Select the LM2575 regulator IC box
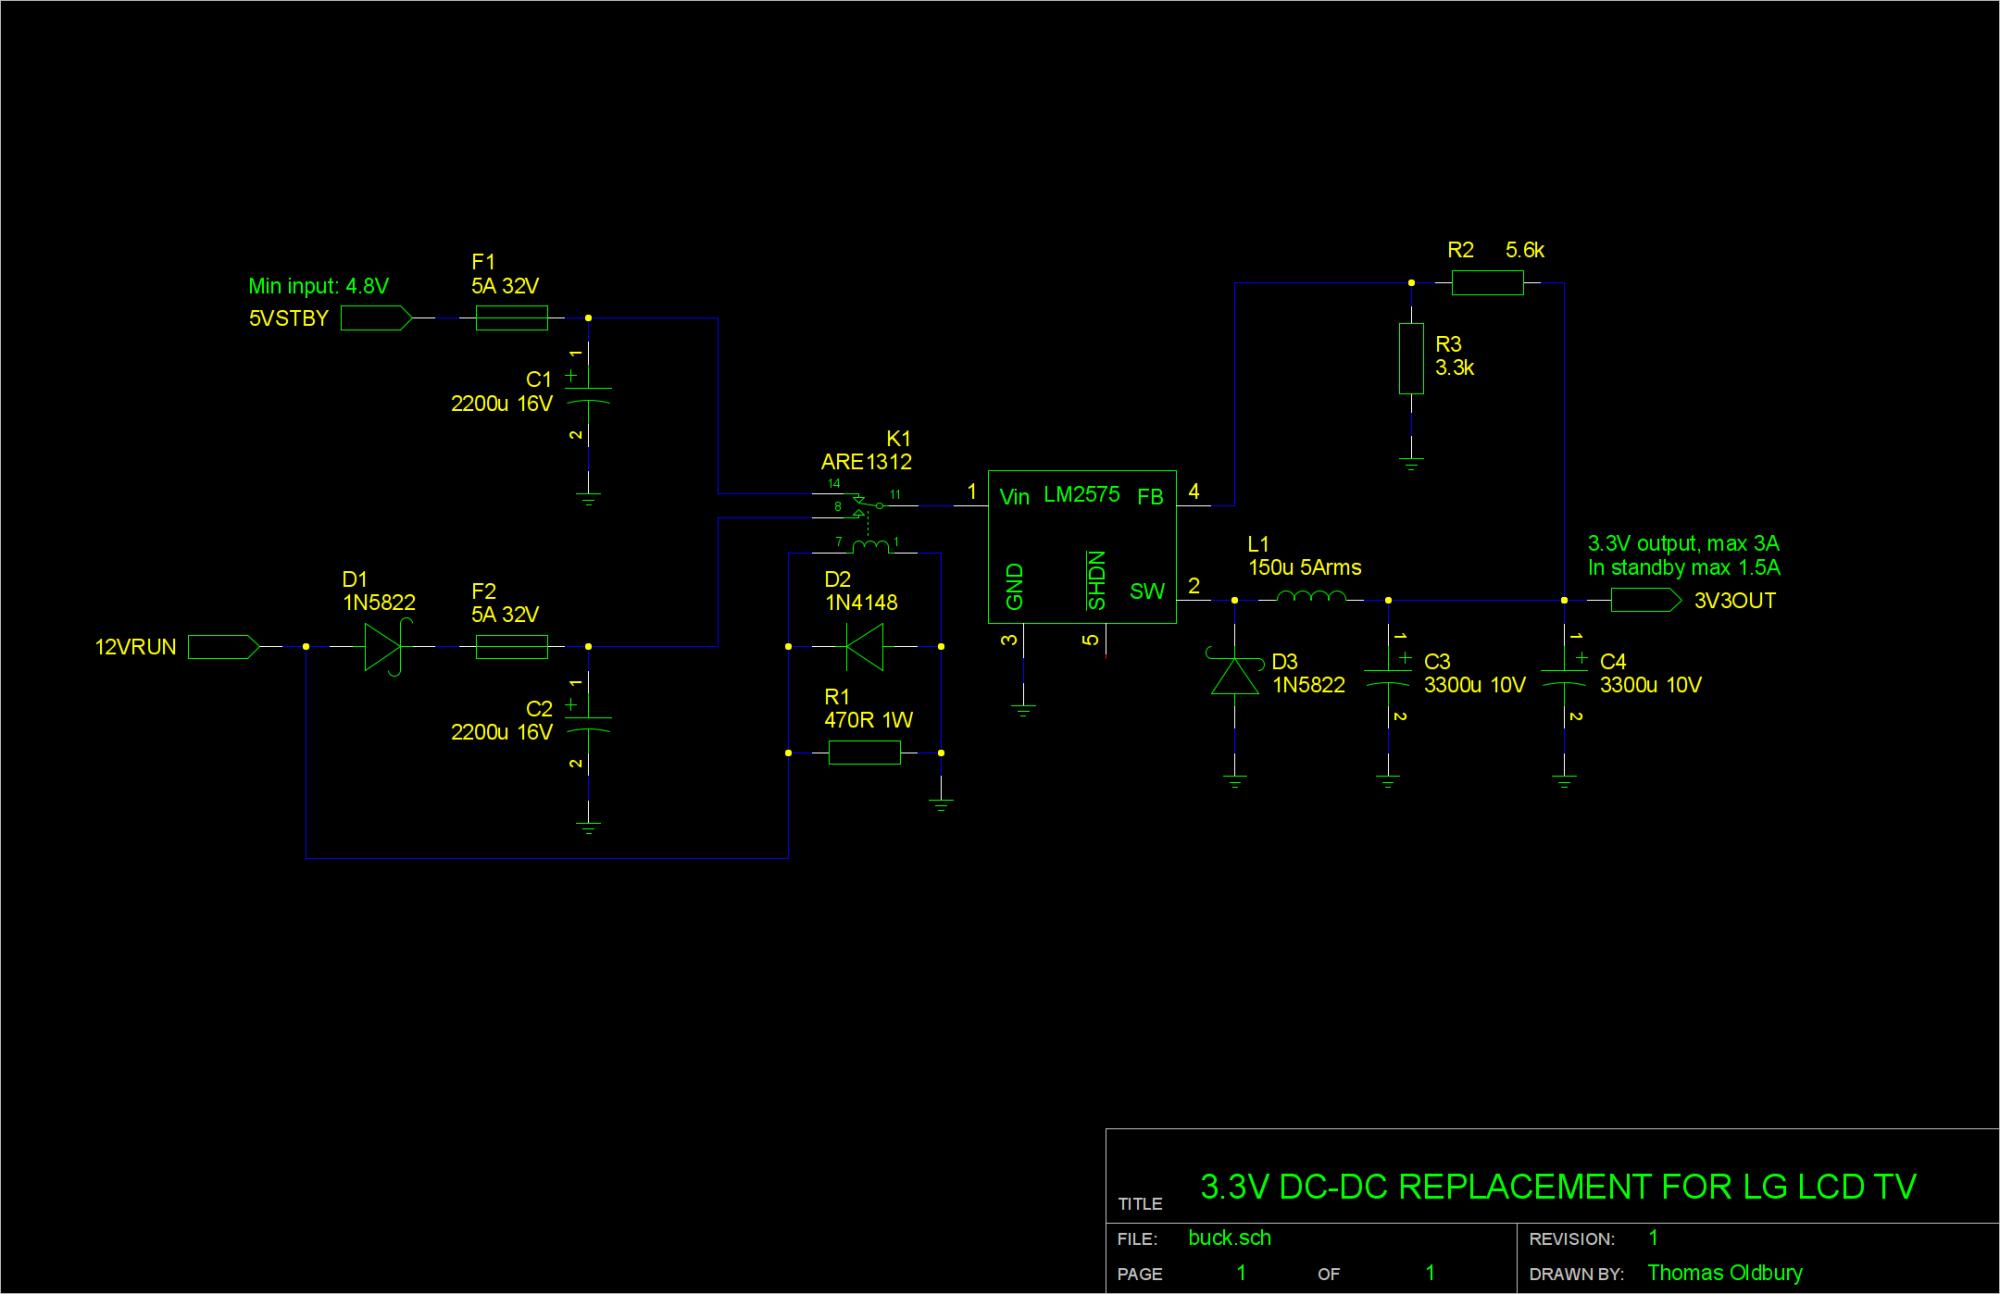The height and width of the screenshot is (1294, 2000). [x=1081, y=546]
